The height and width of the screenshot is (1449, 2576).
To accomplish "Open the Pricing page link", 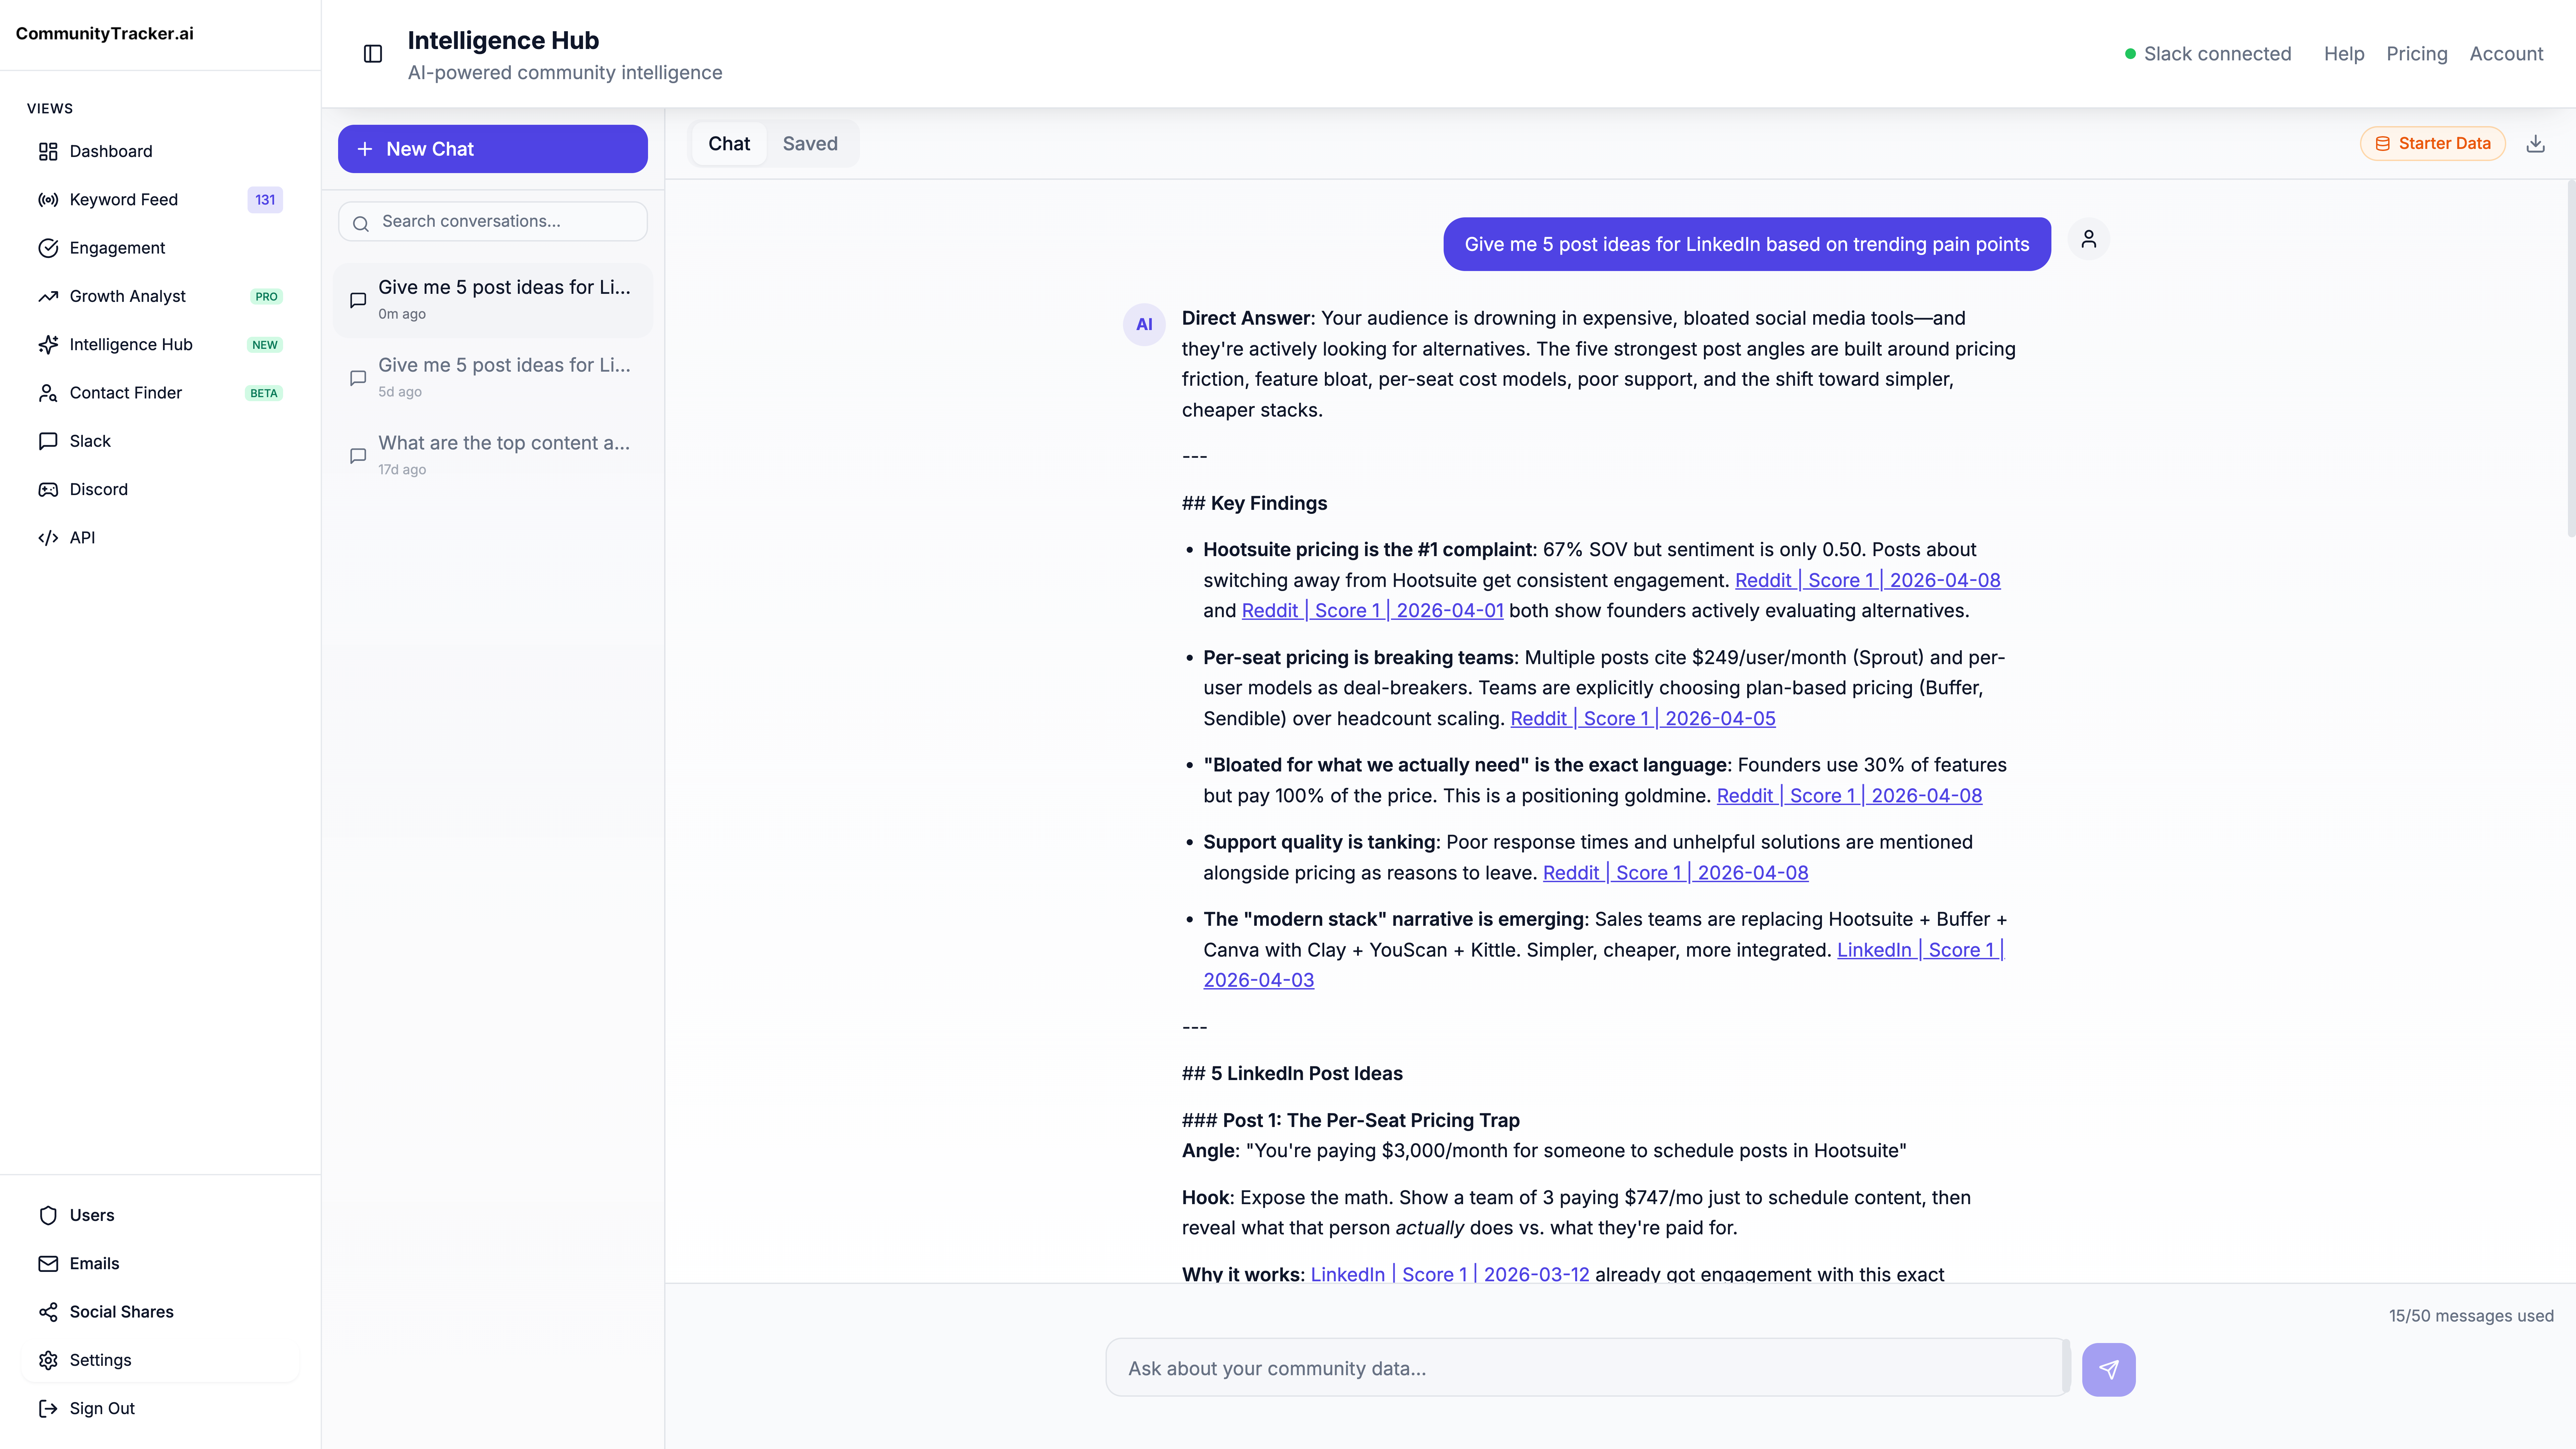I will [2416, 54].
